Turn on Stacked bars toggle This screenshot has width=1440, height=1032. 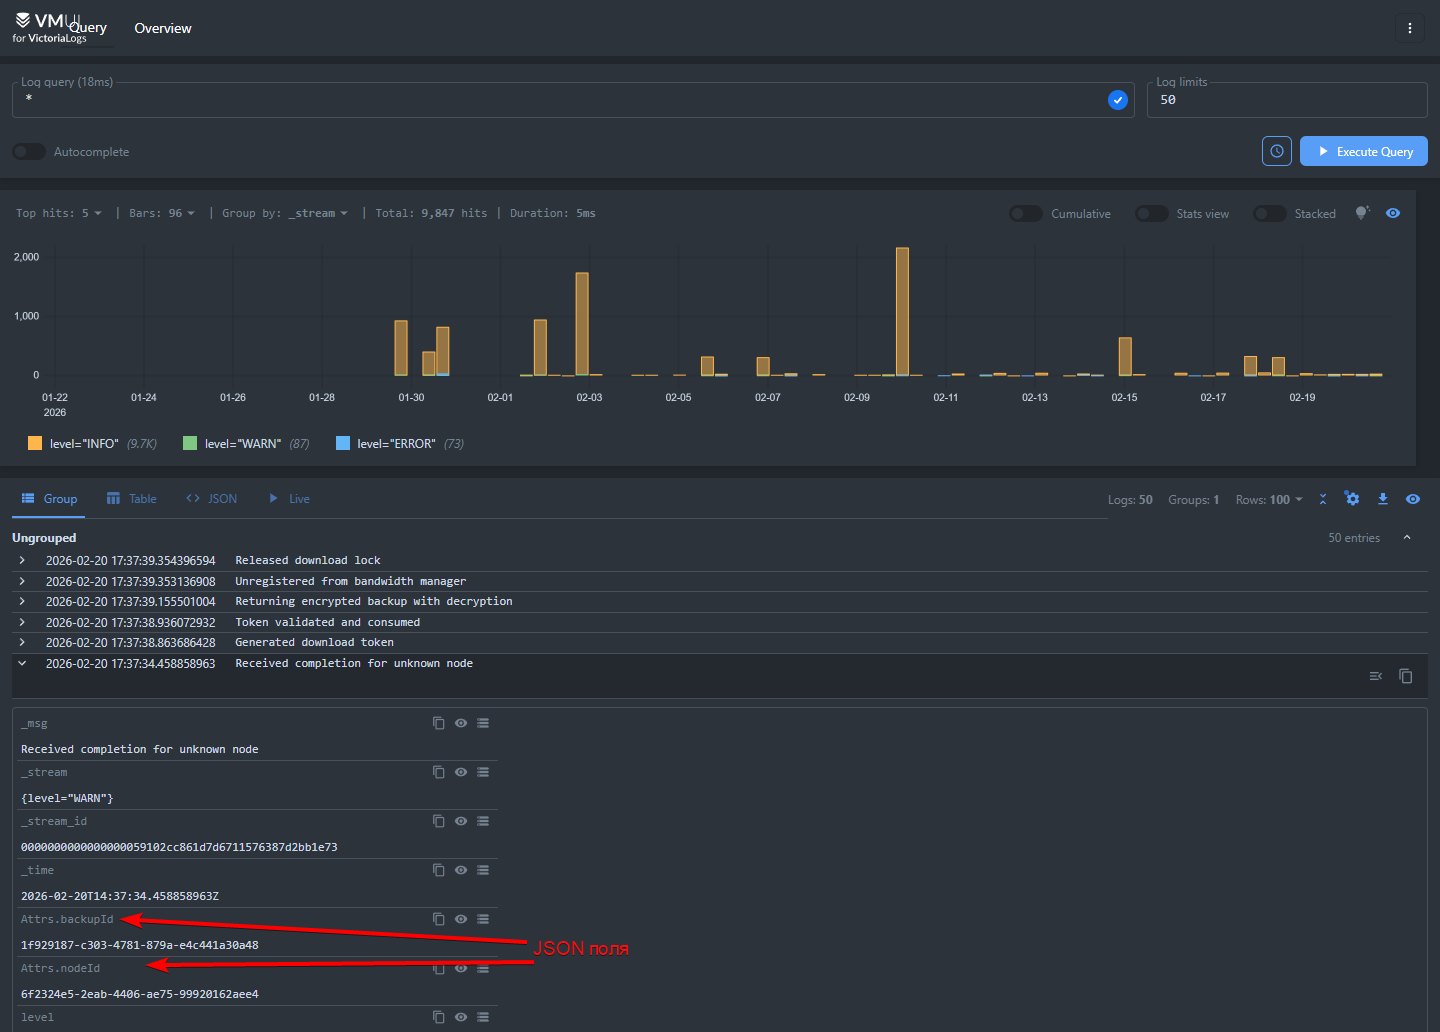pyautogui.click(x=1269, y=214)
